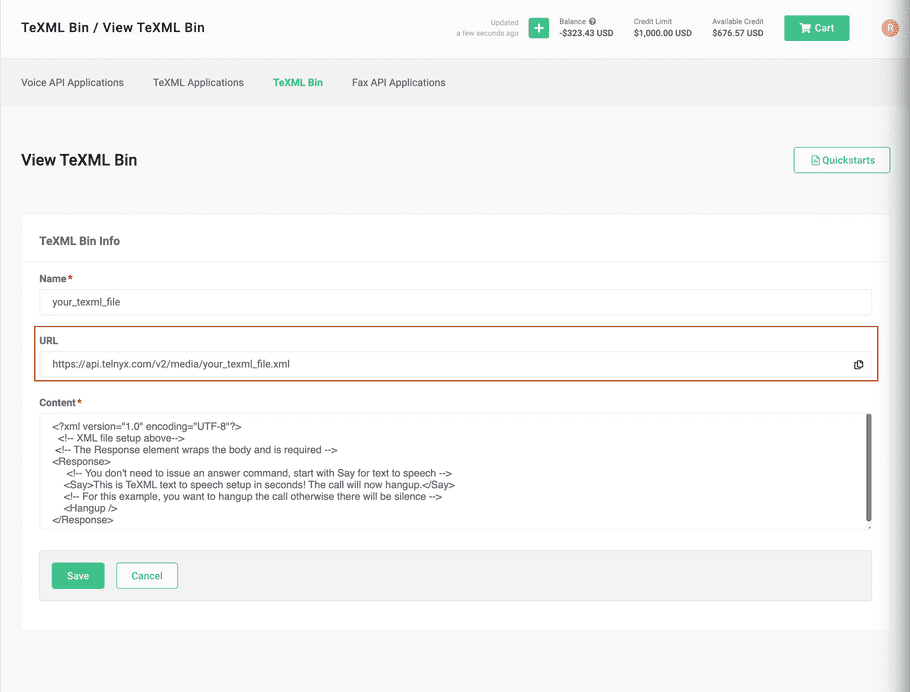The height and width of the screenshot is (692, 910).
Task: Cancel editing the TeXML Bin
Action: point(147,576)
